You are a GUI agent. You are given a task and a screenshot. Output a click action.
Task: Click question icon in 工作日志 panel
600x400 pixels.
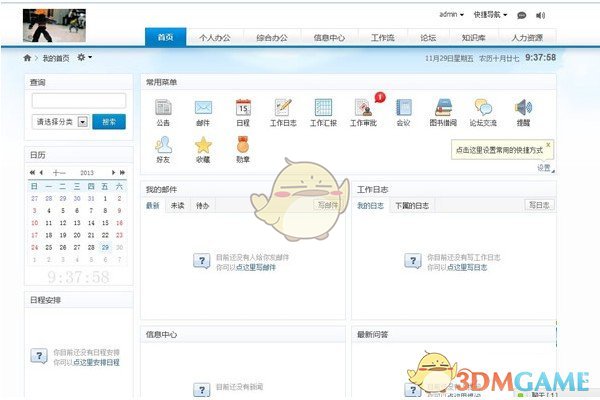(x=413, y=261)
